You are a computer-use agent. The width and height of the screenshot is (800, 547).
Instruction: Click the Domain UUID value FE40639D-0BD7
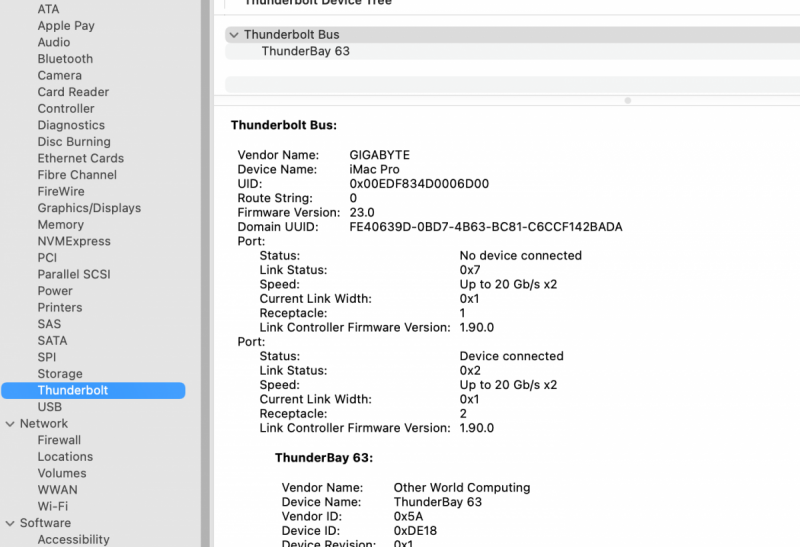click(x=486, y=227)
